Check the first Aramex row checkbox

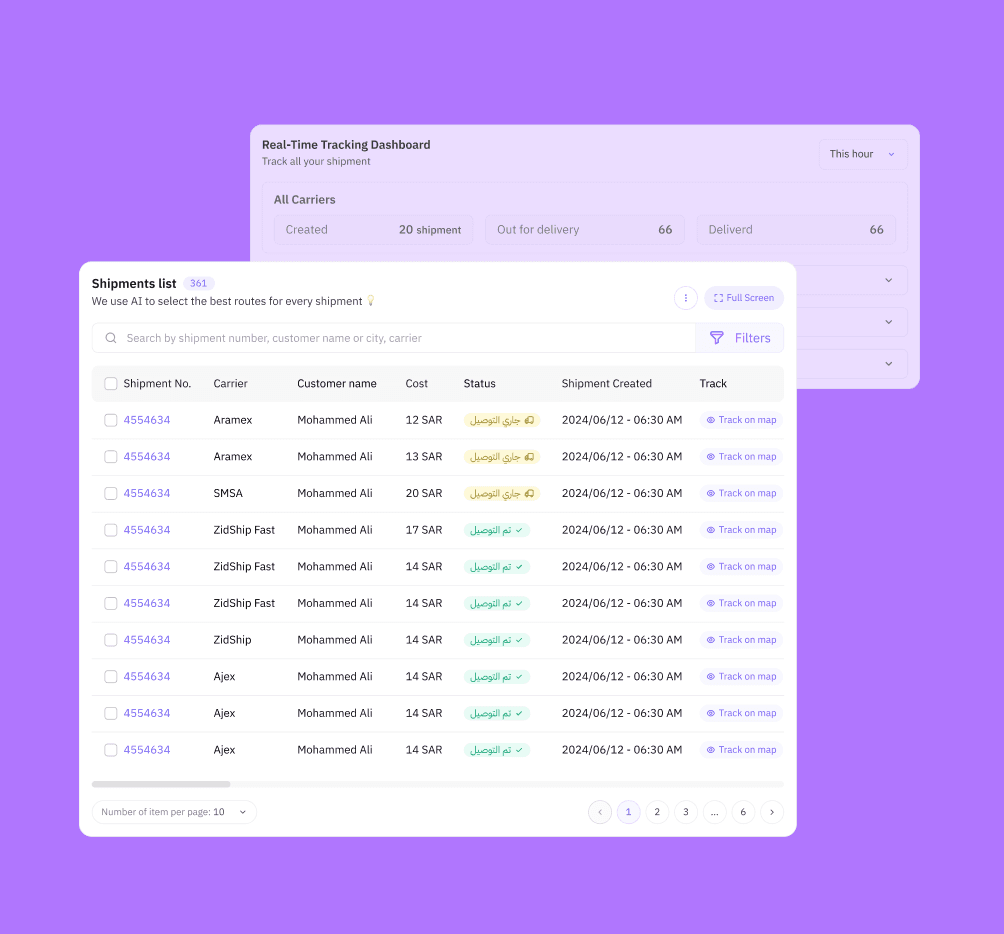coord(111,420)
